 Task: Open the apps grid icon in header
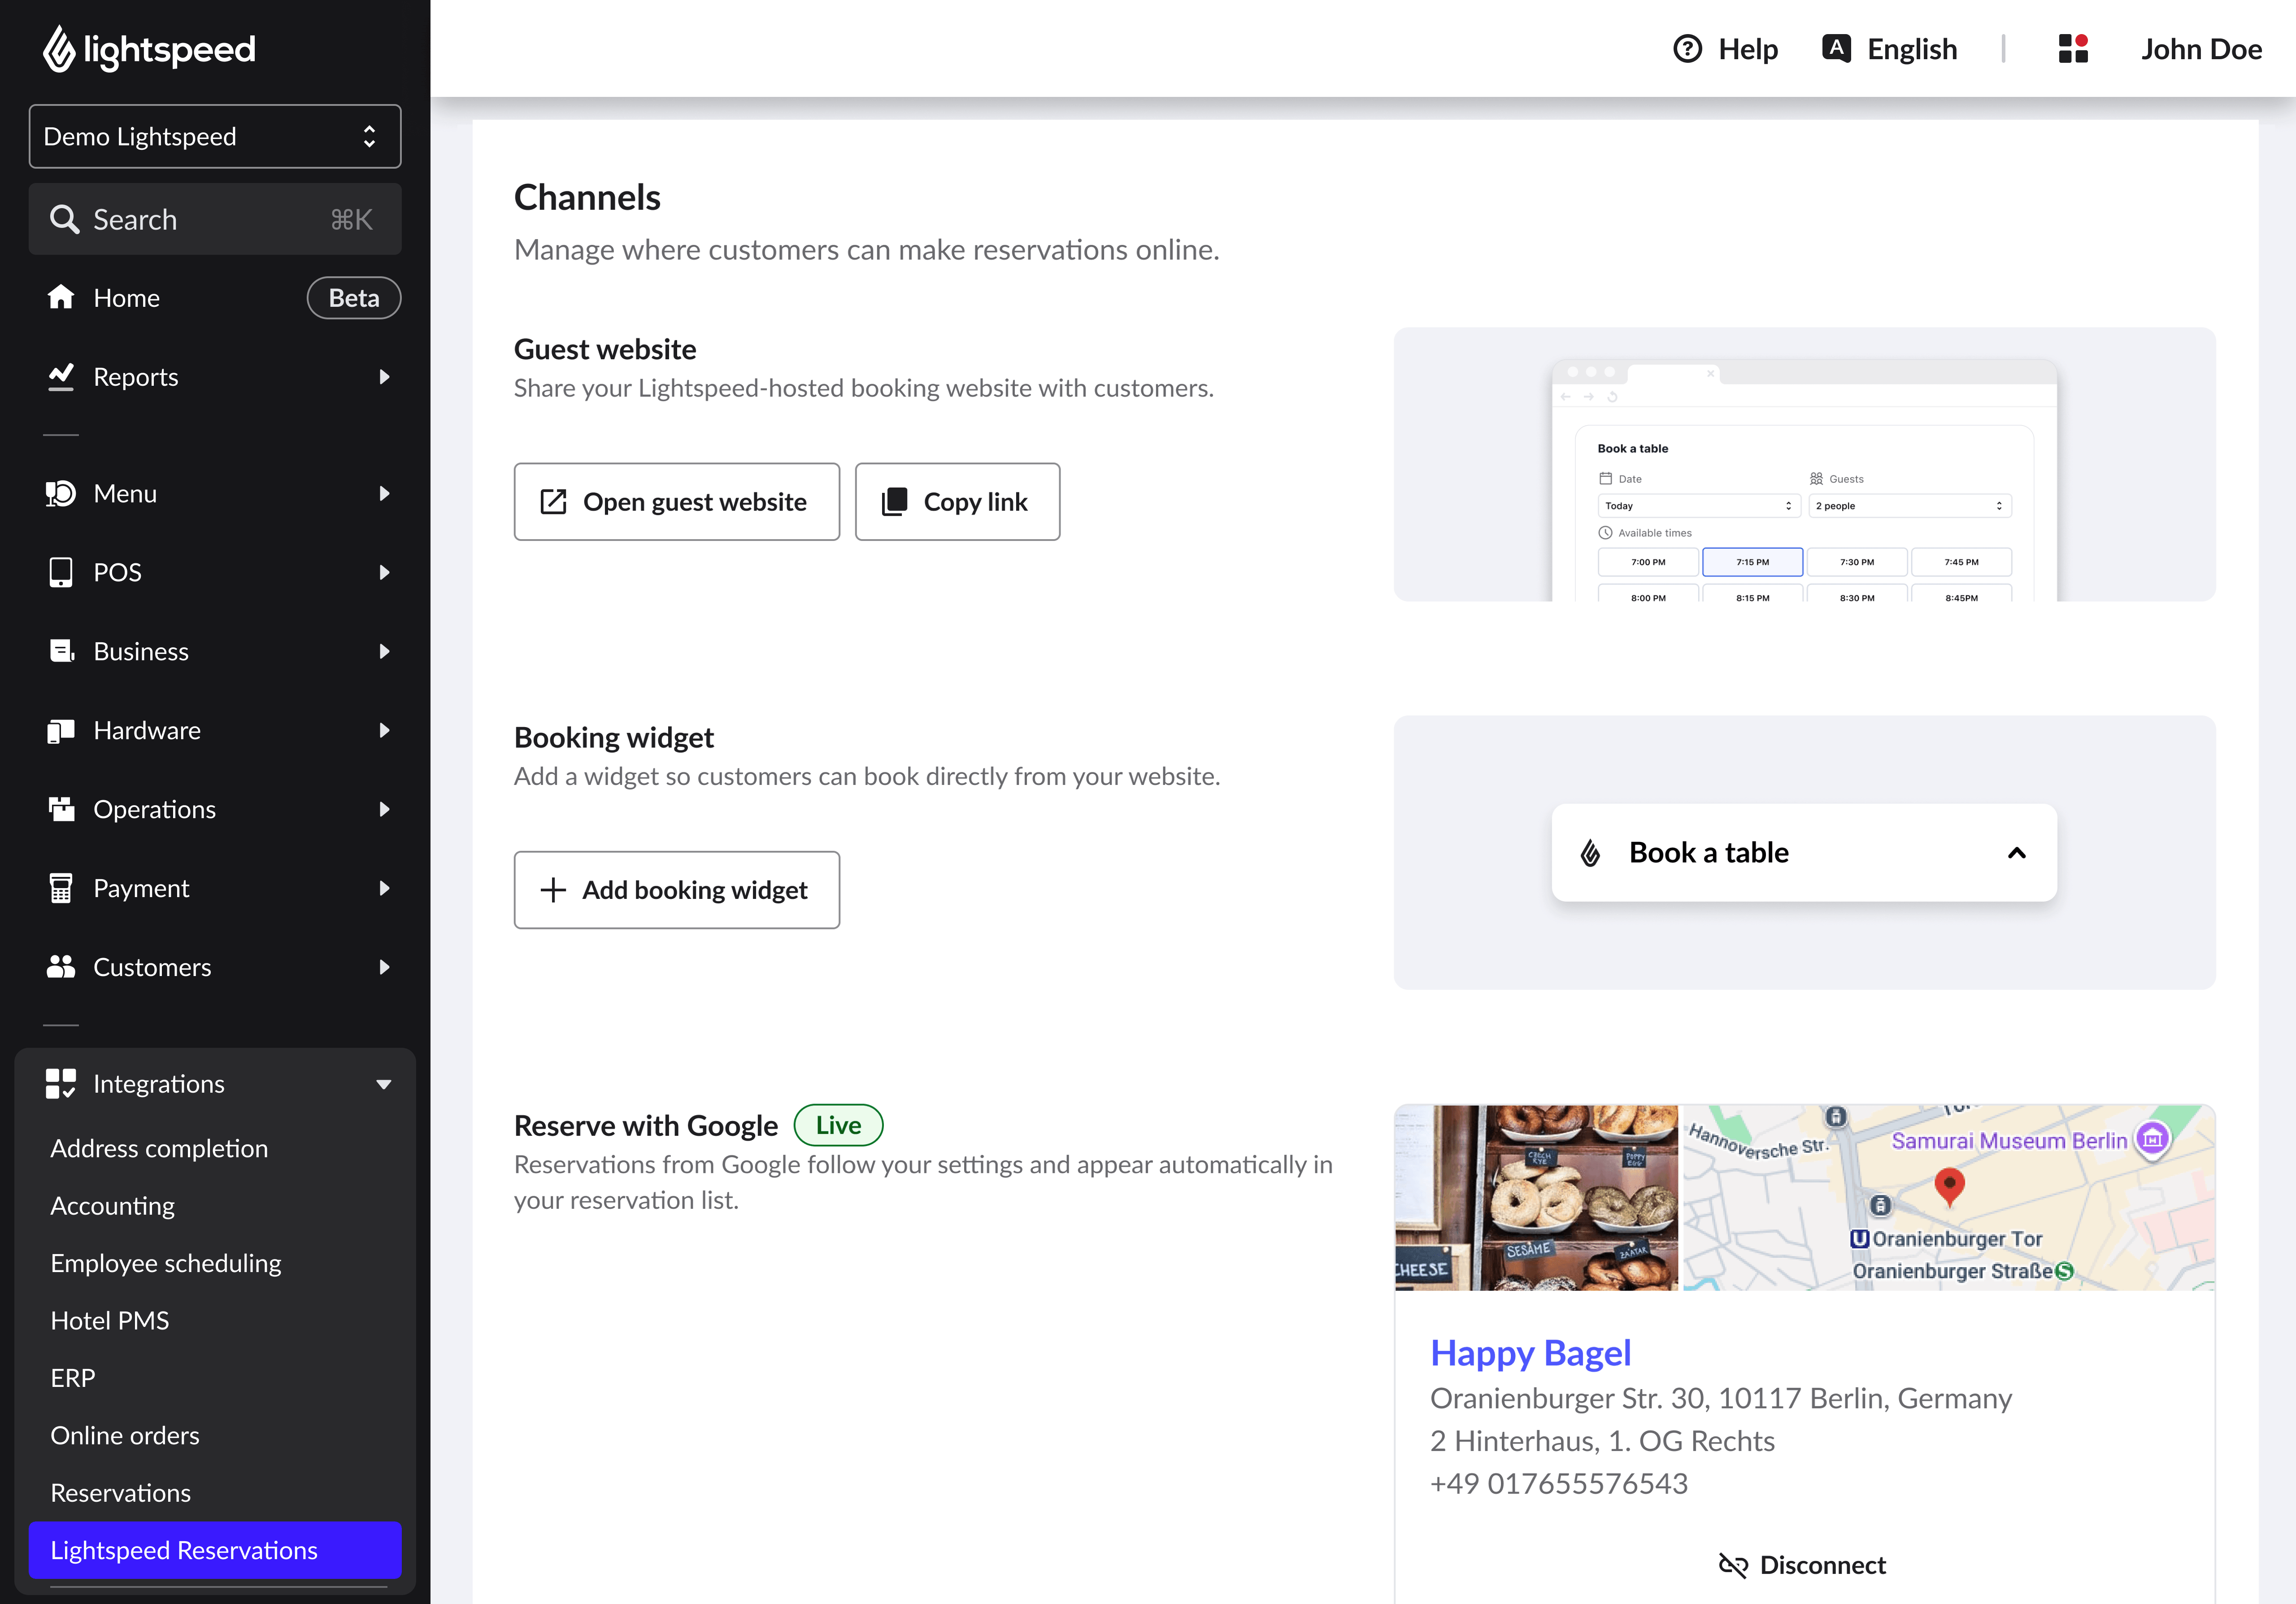click(x=2073, y=48)
